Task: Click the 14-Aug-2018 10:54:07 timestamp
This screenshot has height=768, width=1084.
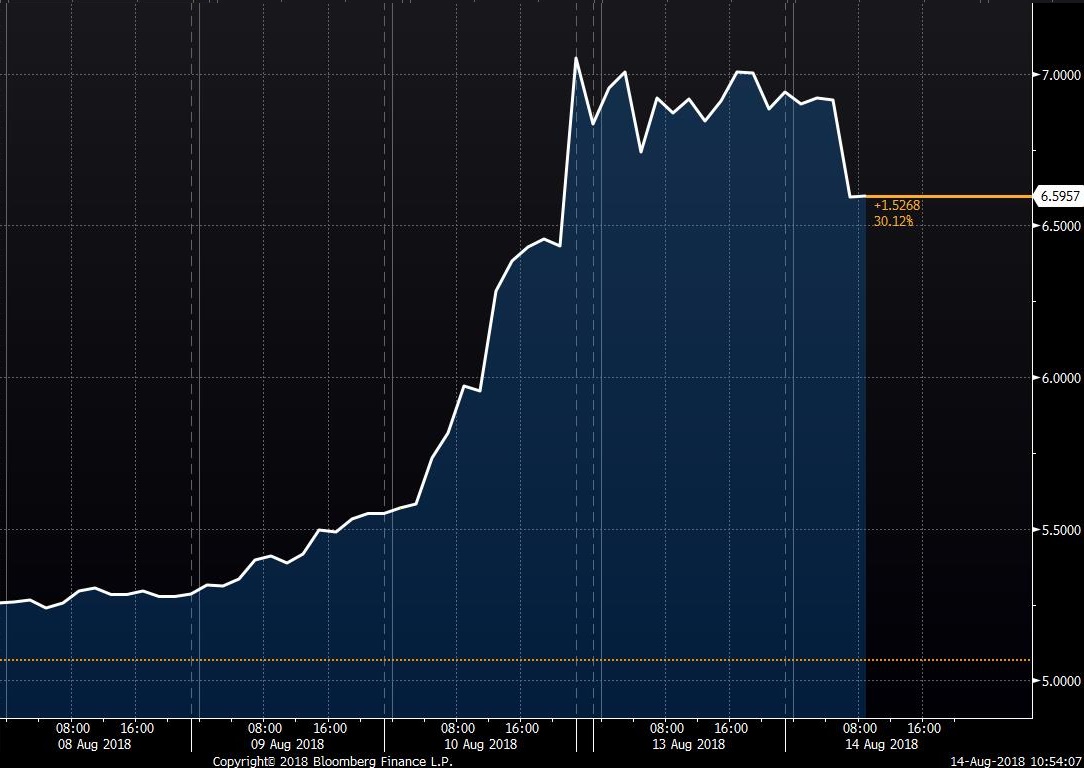Action: (1016, 761)
